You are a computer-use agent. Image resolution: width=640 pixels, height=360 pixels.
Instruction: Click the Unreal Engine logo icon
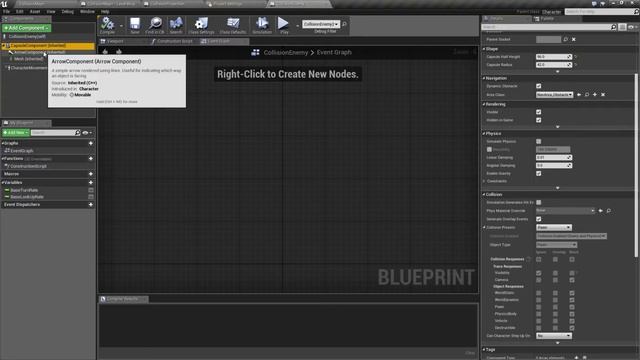[4, 4]
